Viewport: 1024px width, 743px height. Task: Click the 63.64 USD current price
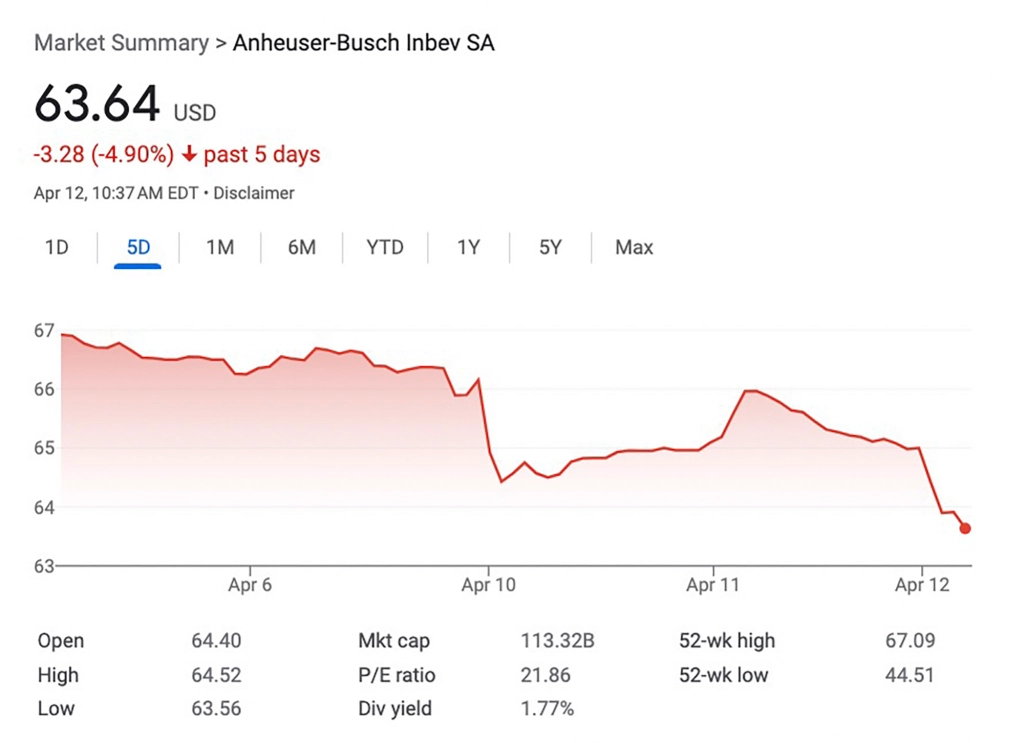point(98,104)
